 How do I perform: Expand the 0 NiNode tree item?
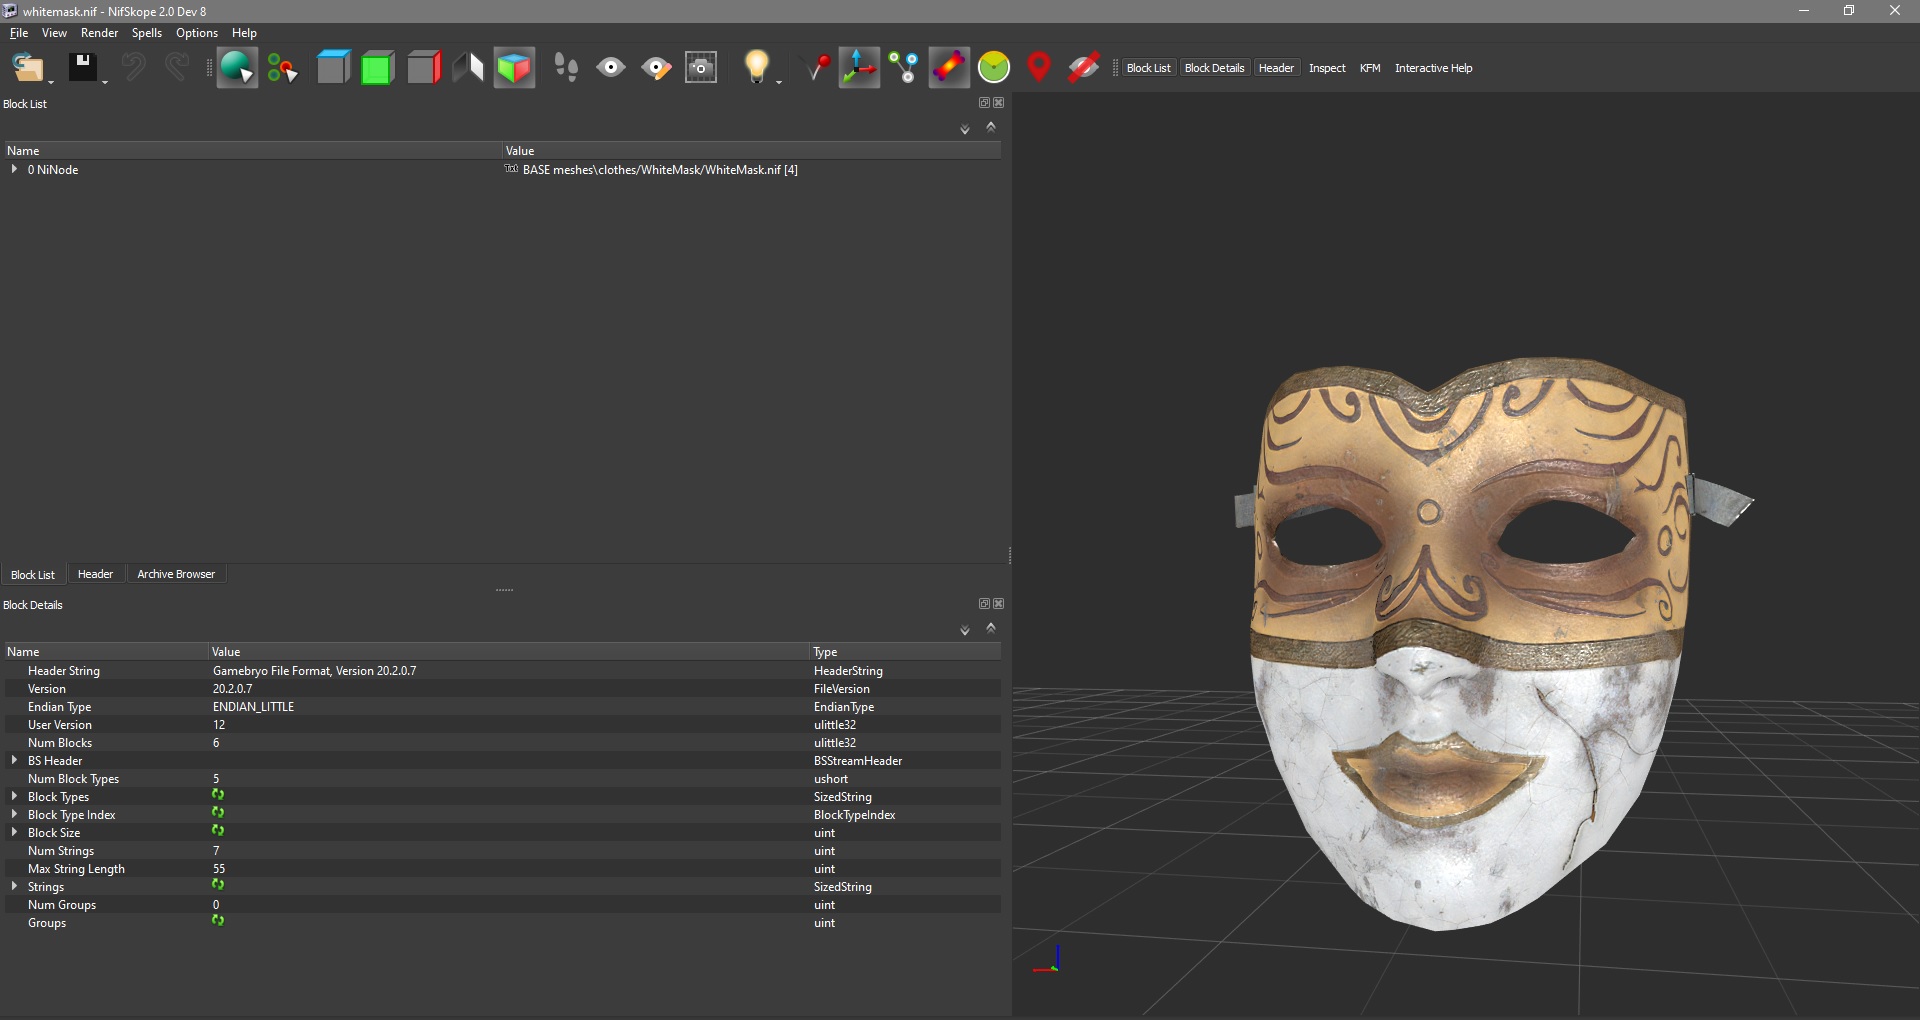pos(14,170)
